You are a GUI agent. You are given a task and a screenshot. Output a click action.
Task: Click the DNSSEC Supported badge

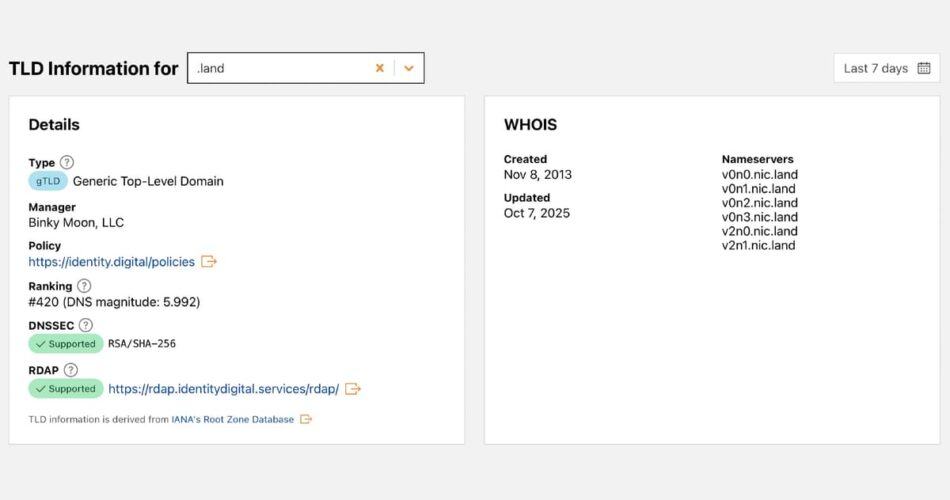tap(66, 344)
